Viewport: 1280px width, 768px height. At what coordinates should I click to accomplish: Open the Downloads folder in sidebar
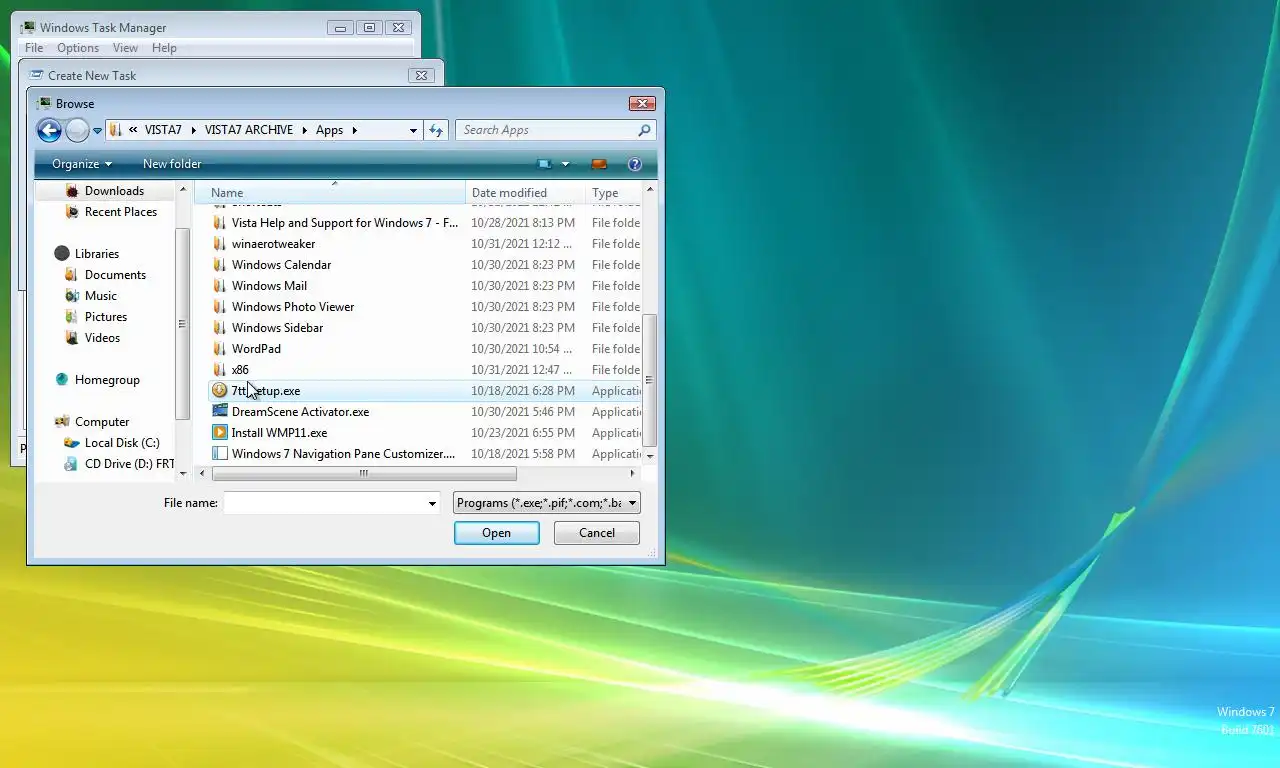point(114,191)
